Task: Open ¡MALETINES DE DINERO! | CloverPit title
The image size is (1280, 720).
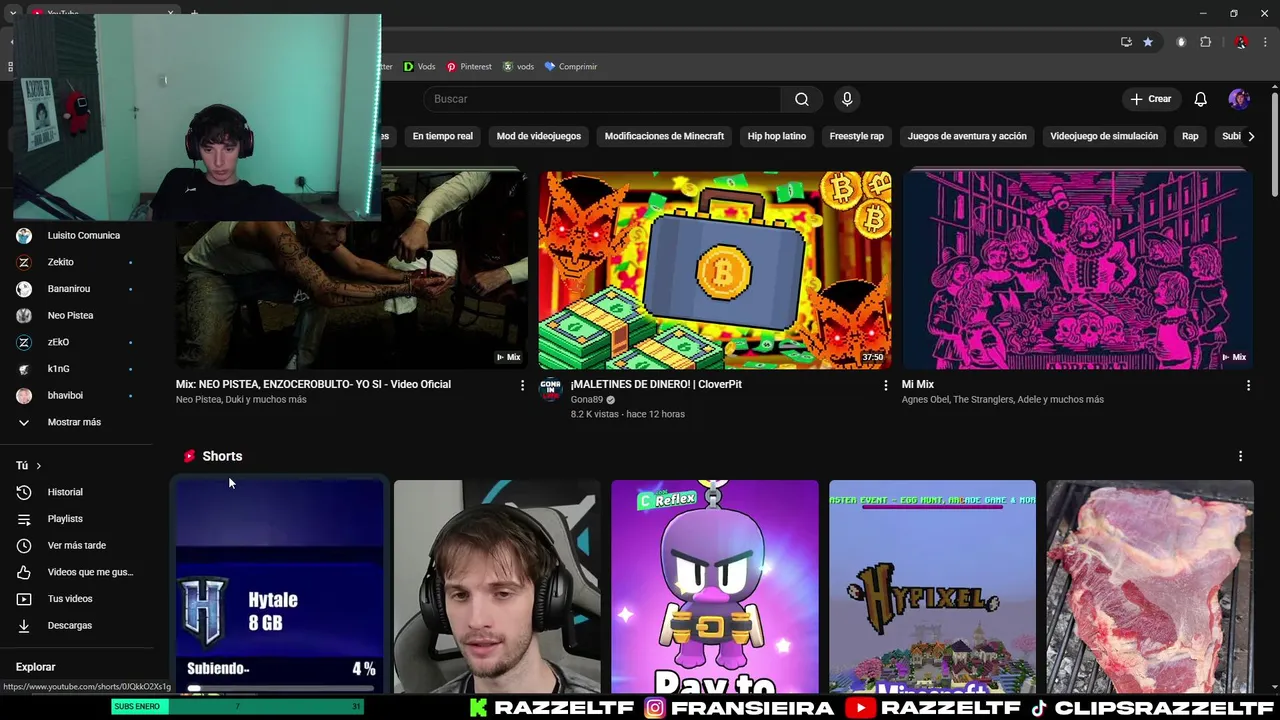Action: point(656,384)
